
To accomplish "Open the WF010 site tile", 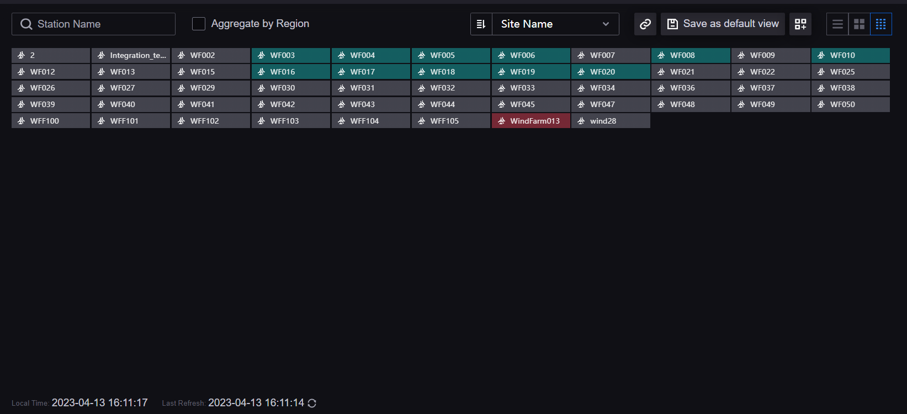I will coord(850,56).
